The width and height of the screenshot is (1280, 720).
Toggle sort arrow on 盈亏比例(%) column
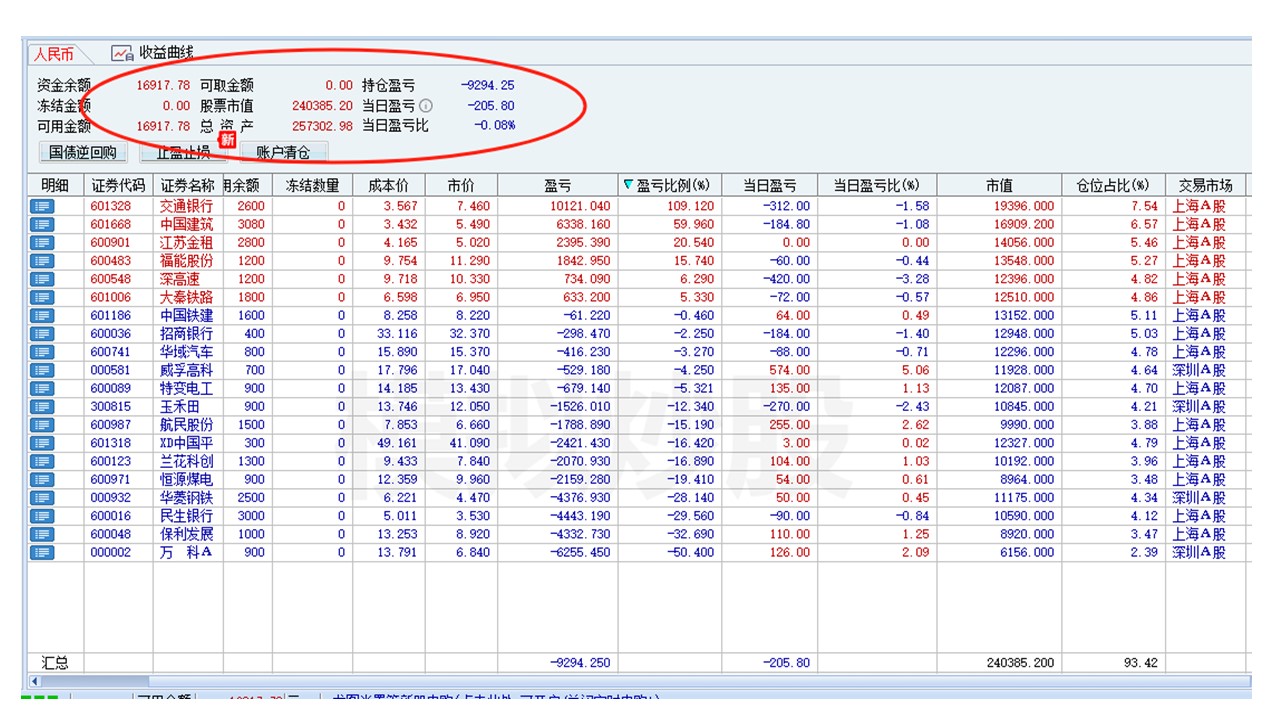[628, 185]
